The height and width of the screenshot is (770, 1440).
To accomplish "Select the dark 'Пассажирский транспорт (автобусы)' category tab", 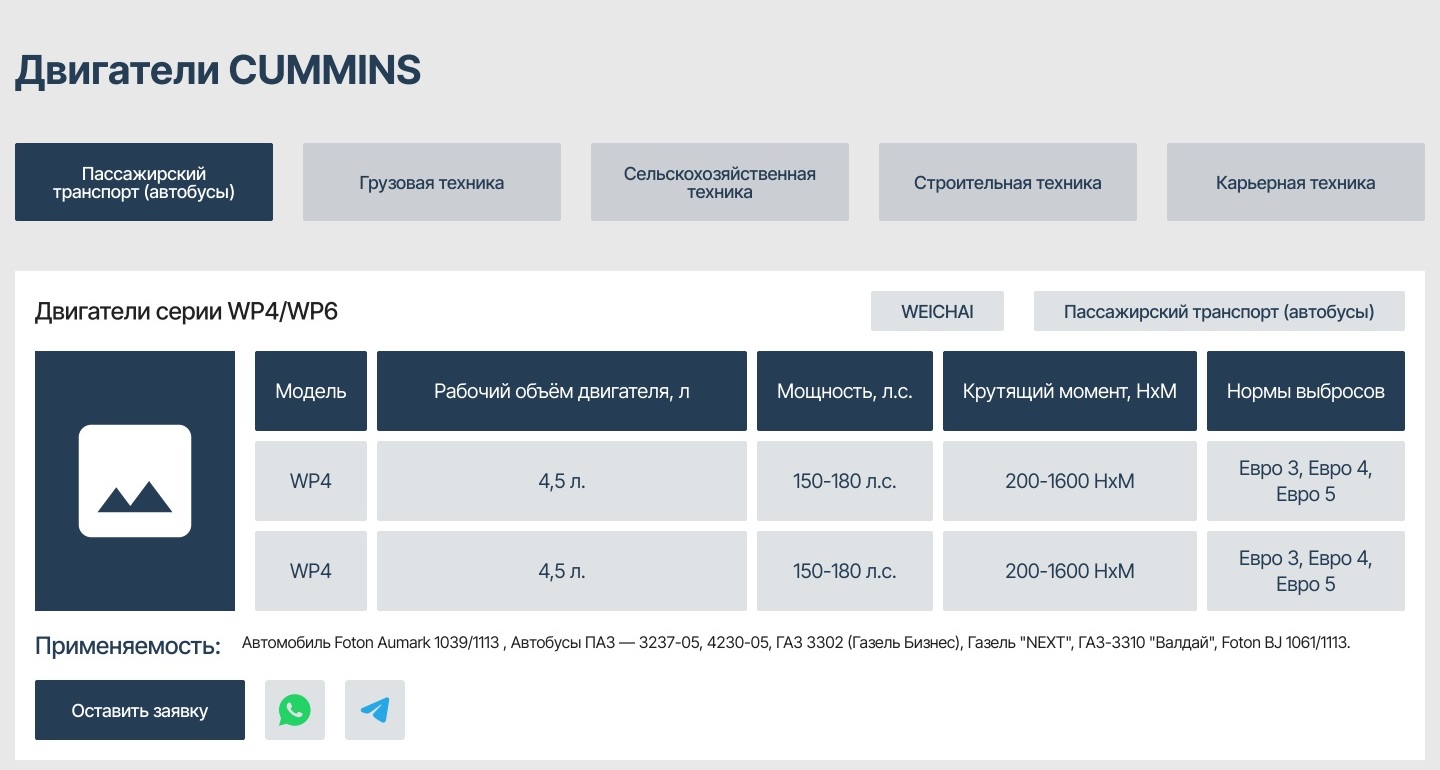I will point(144,182).
